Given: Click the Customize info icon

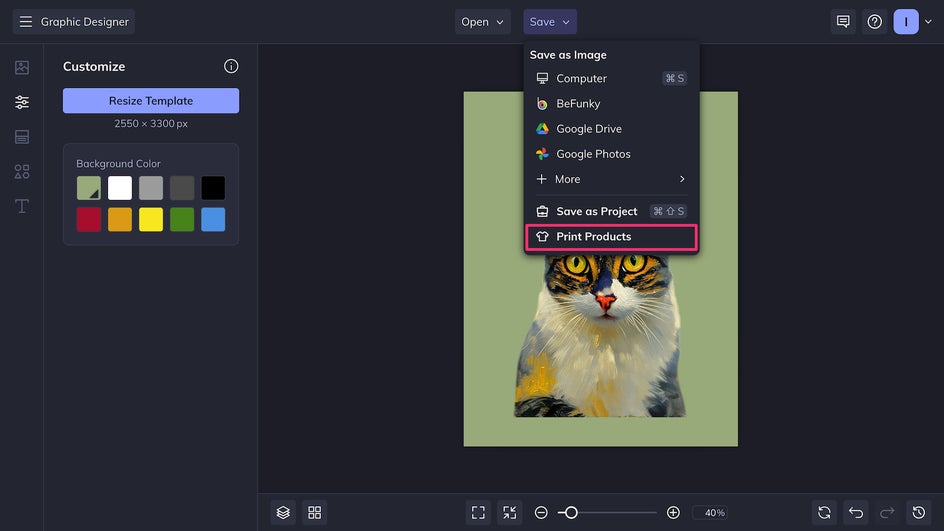Looking at the screenshot, I should pyautogui.click(x=231, y=66).
